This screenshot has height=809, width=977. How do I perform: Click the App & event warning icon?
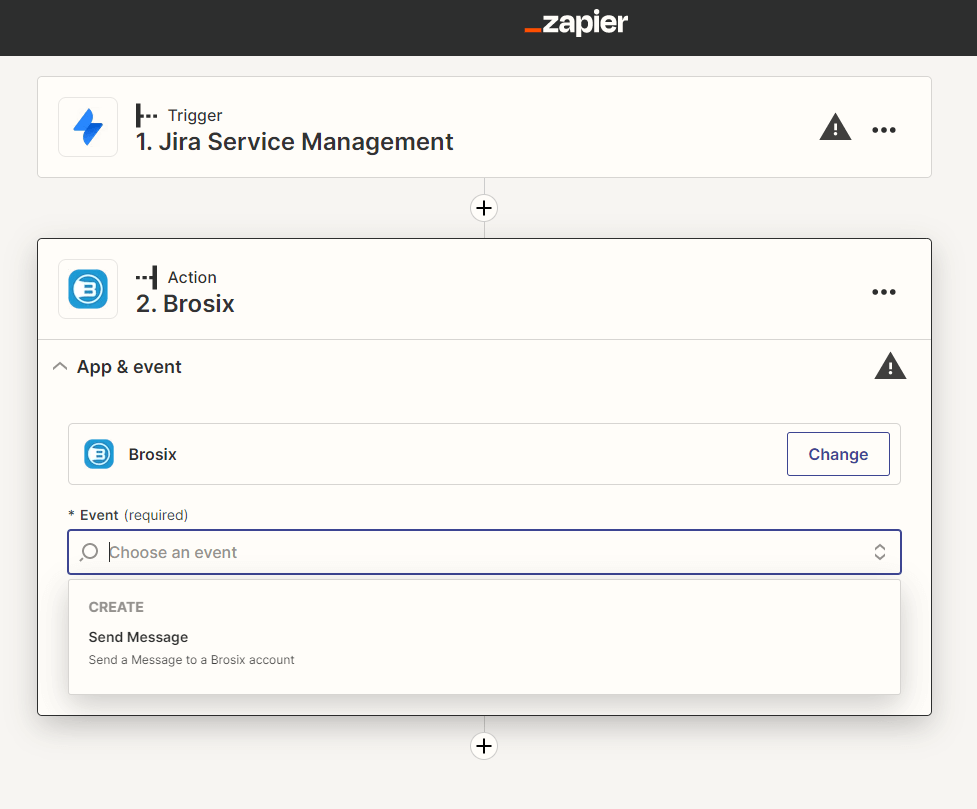[x=890, y=366]
